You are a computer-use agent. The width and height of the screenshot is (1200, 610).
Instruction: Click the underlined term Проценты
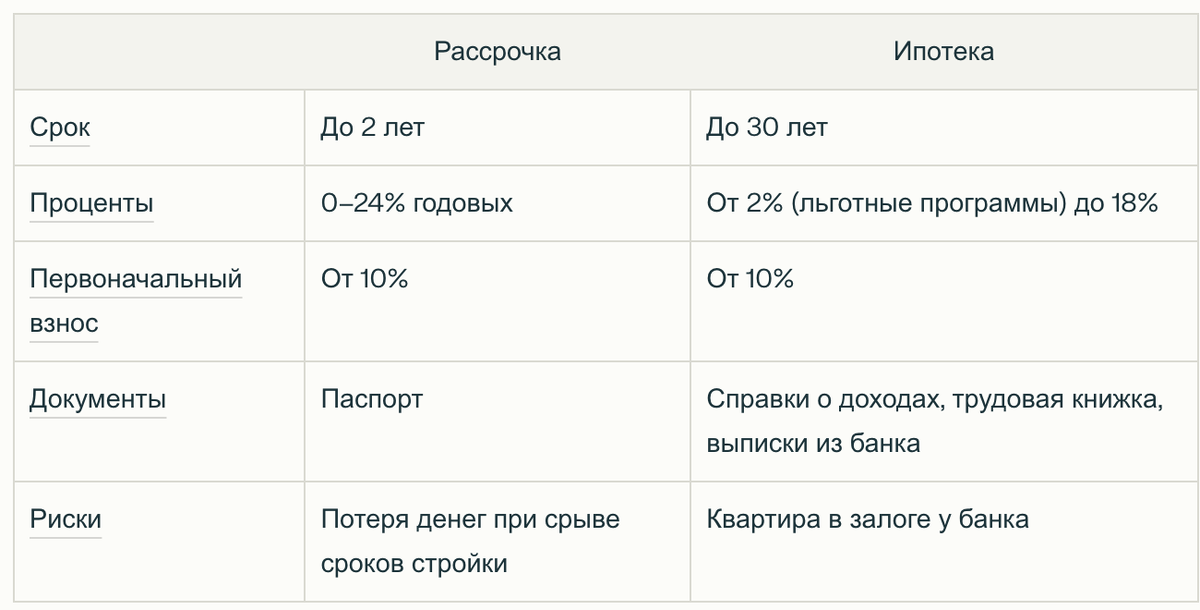[91, 204]
